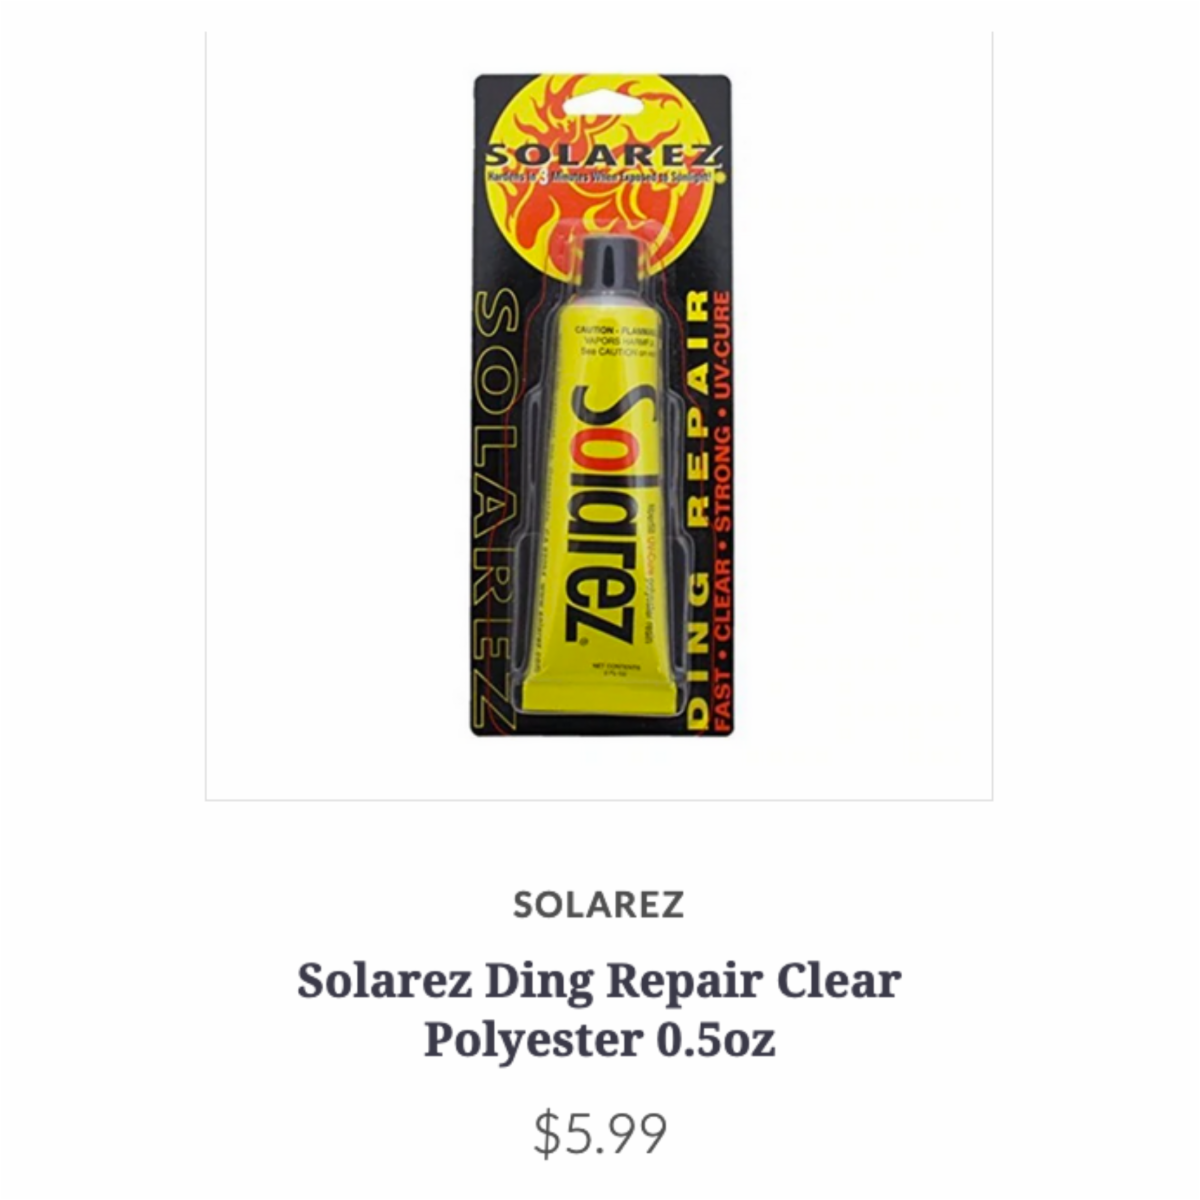Screen dimensions: 1200x1200
Task: Open the Solarez product package image
Action: pyautogui.click(x=602, y=406)
